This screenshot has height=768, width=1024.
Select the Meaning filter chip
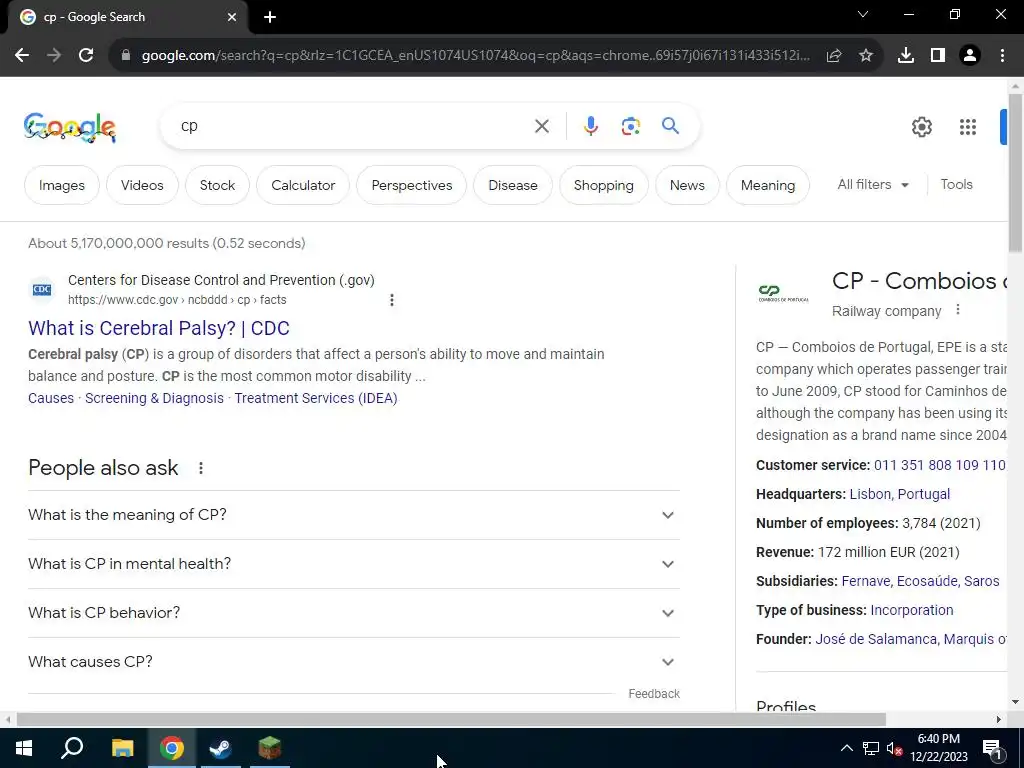[x=768, y=185]
